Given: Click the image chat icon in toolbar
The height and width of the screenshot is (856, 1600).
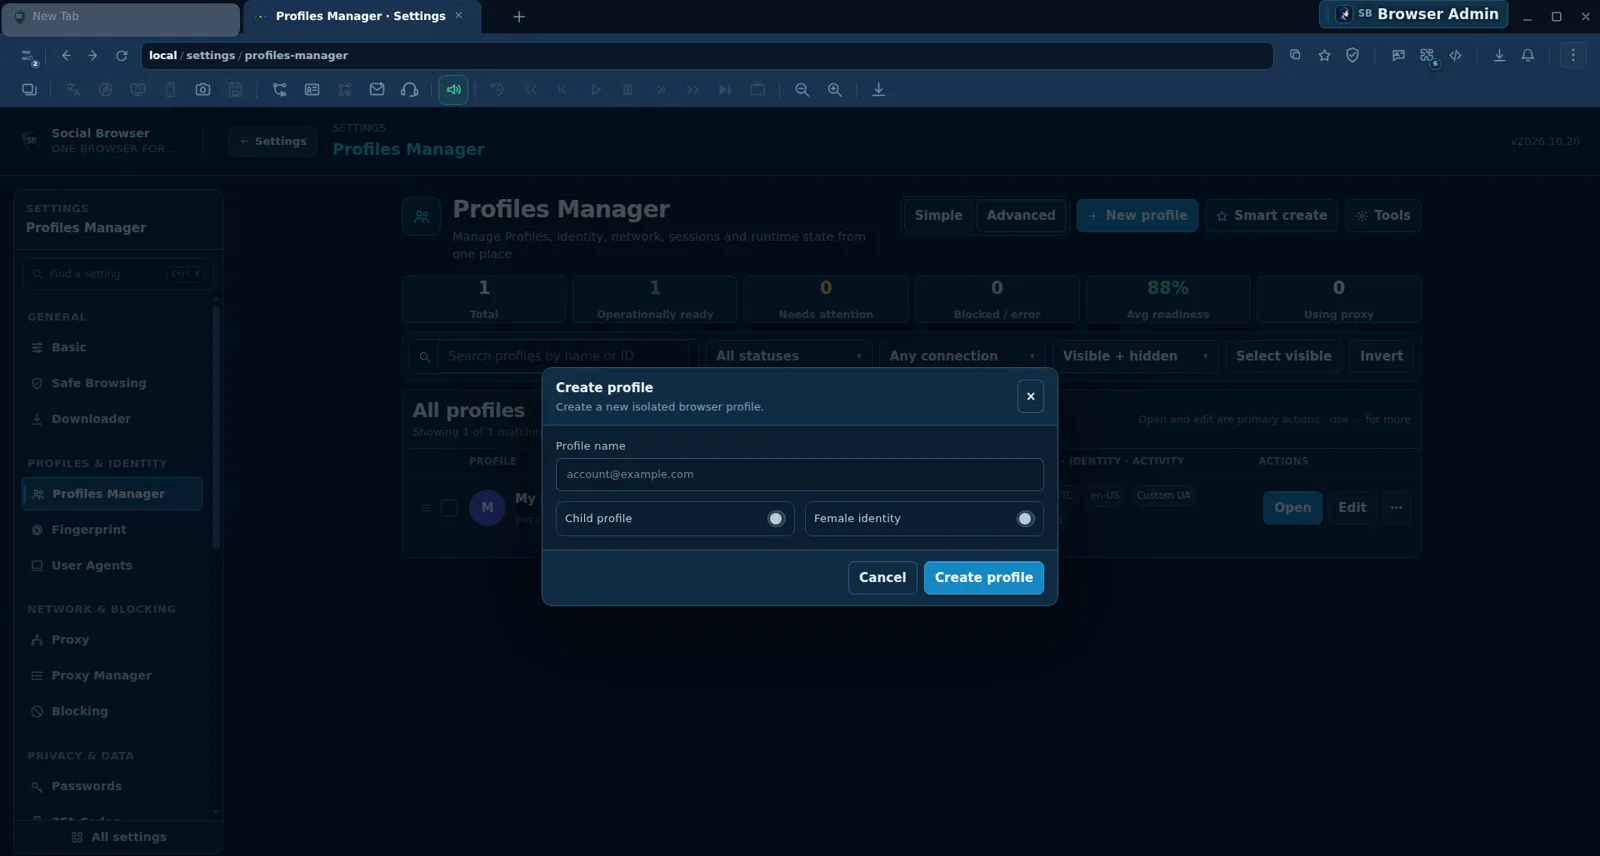Looking at the screenshot, I should (x=1398, y=56).
